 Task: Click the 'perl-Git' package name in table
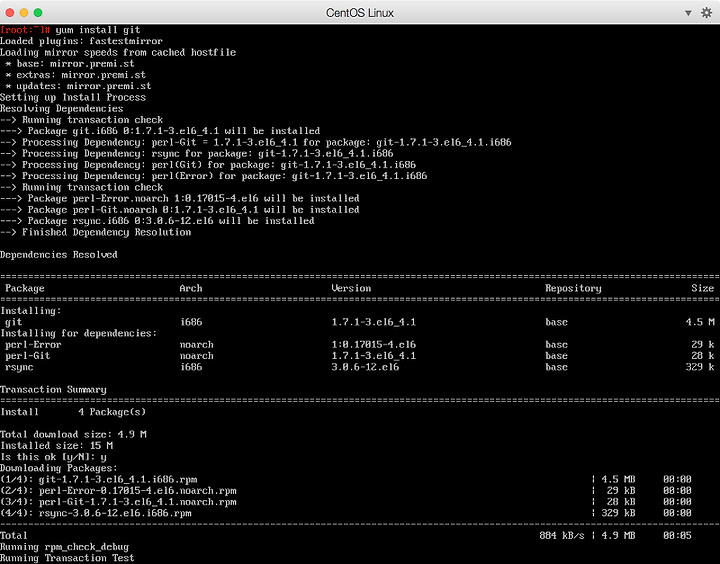point(28,356)
